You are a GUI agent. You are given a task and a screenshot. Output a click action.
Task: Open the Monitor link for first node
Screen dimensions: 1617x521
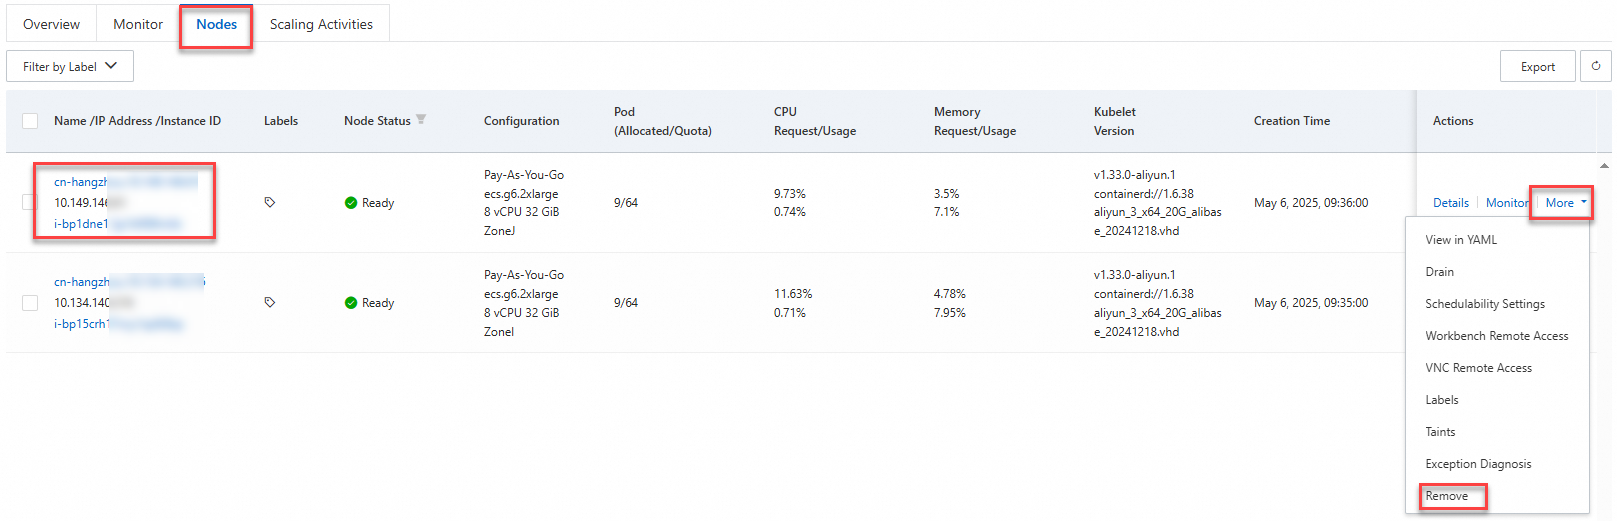tap(1506, 203)
